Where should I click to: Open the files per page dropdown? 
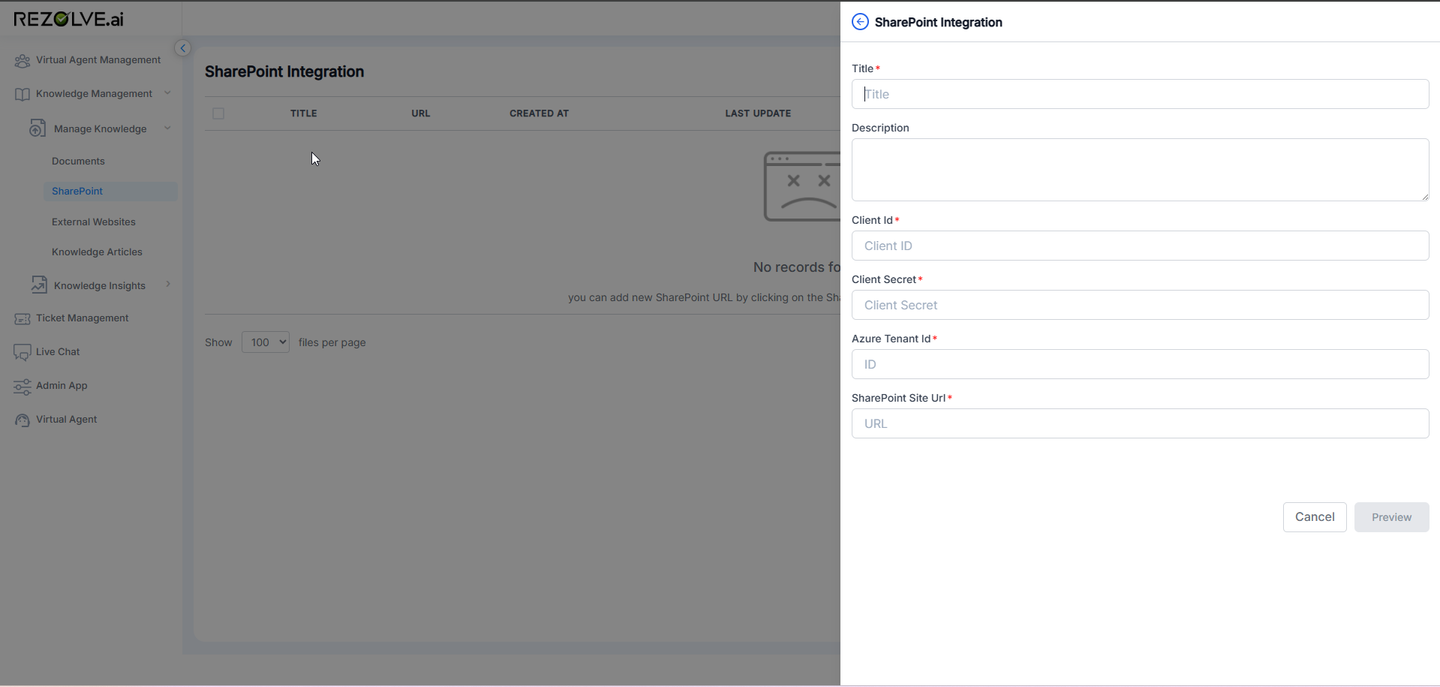265,342
